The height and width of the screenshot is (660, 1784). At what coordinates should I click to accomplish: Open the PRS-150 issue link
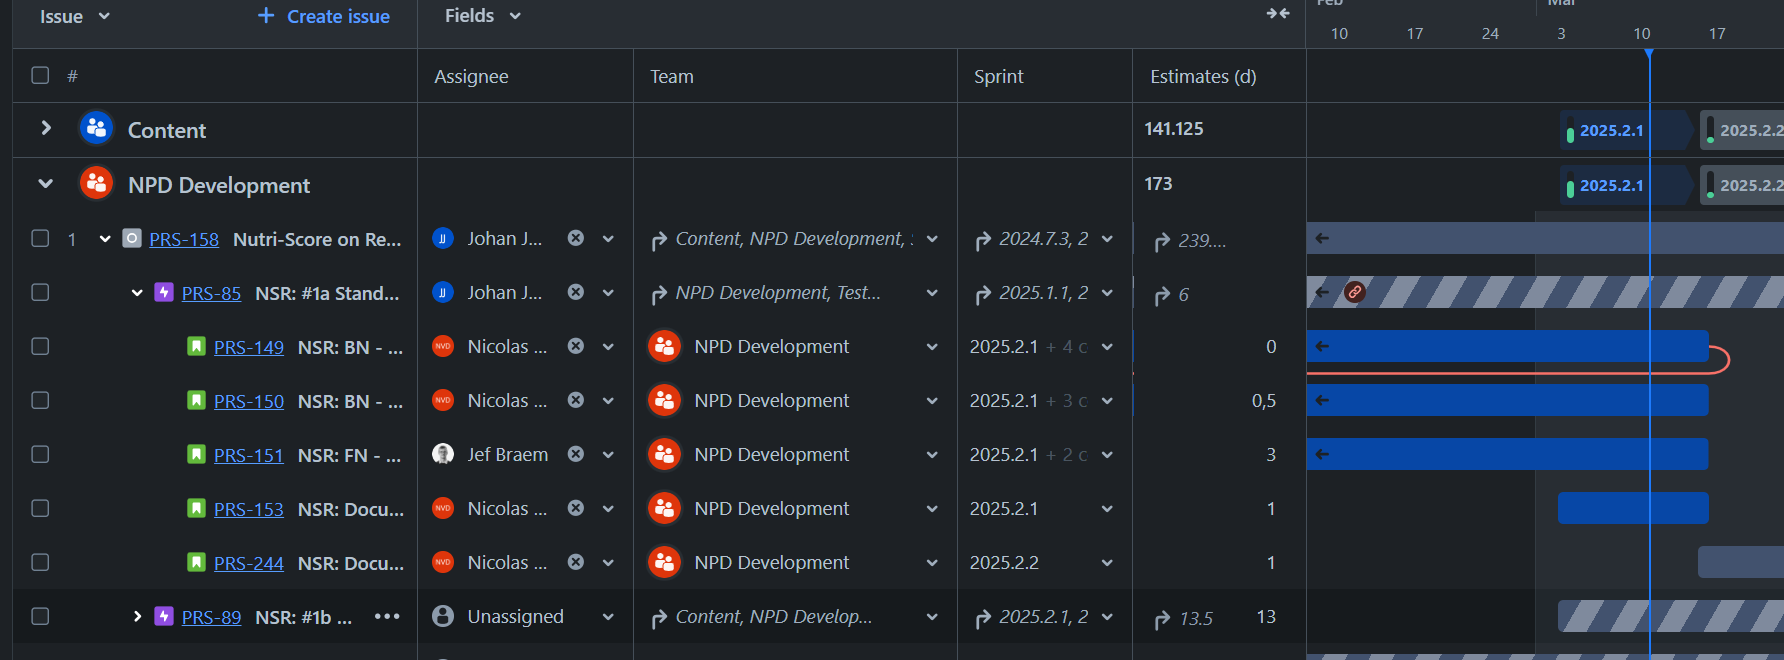pyautogui.click(x=249, y=401)
